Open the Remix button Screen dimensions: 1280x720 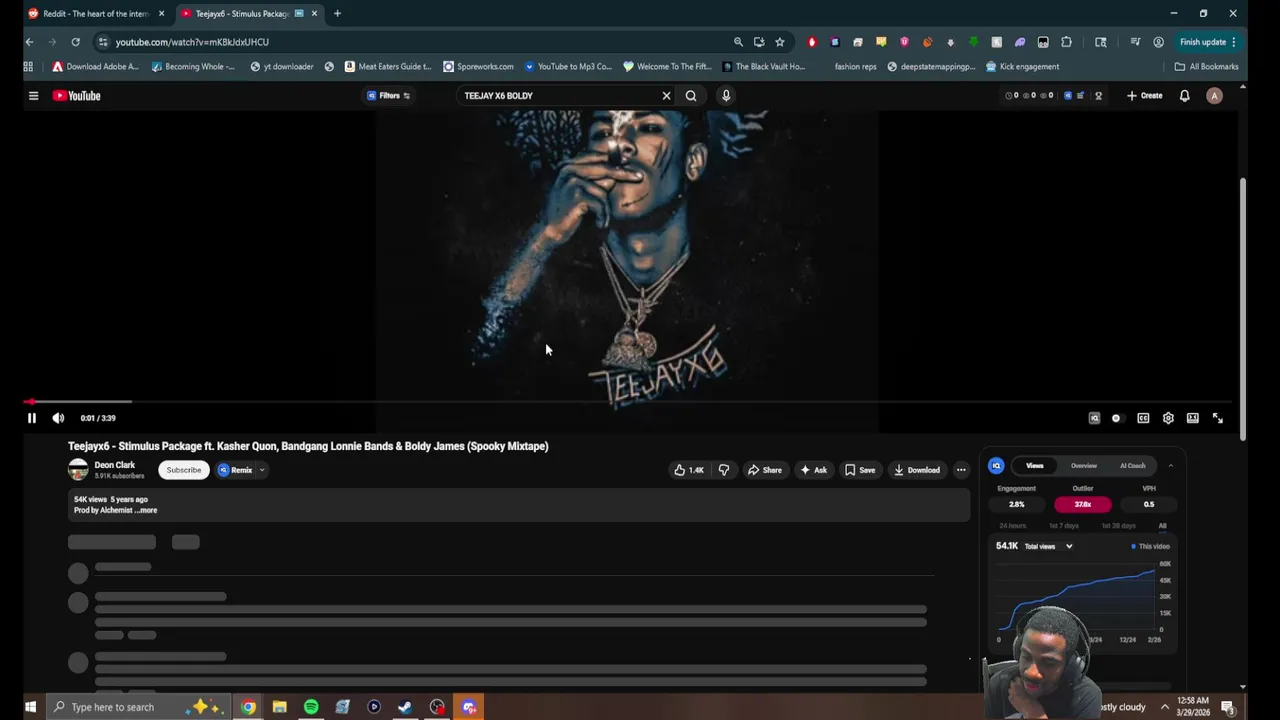[236, 470]
